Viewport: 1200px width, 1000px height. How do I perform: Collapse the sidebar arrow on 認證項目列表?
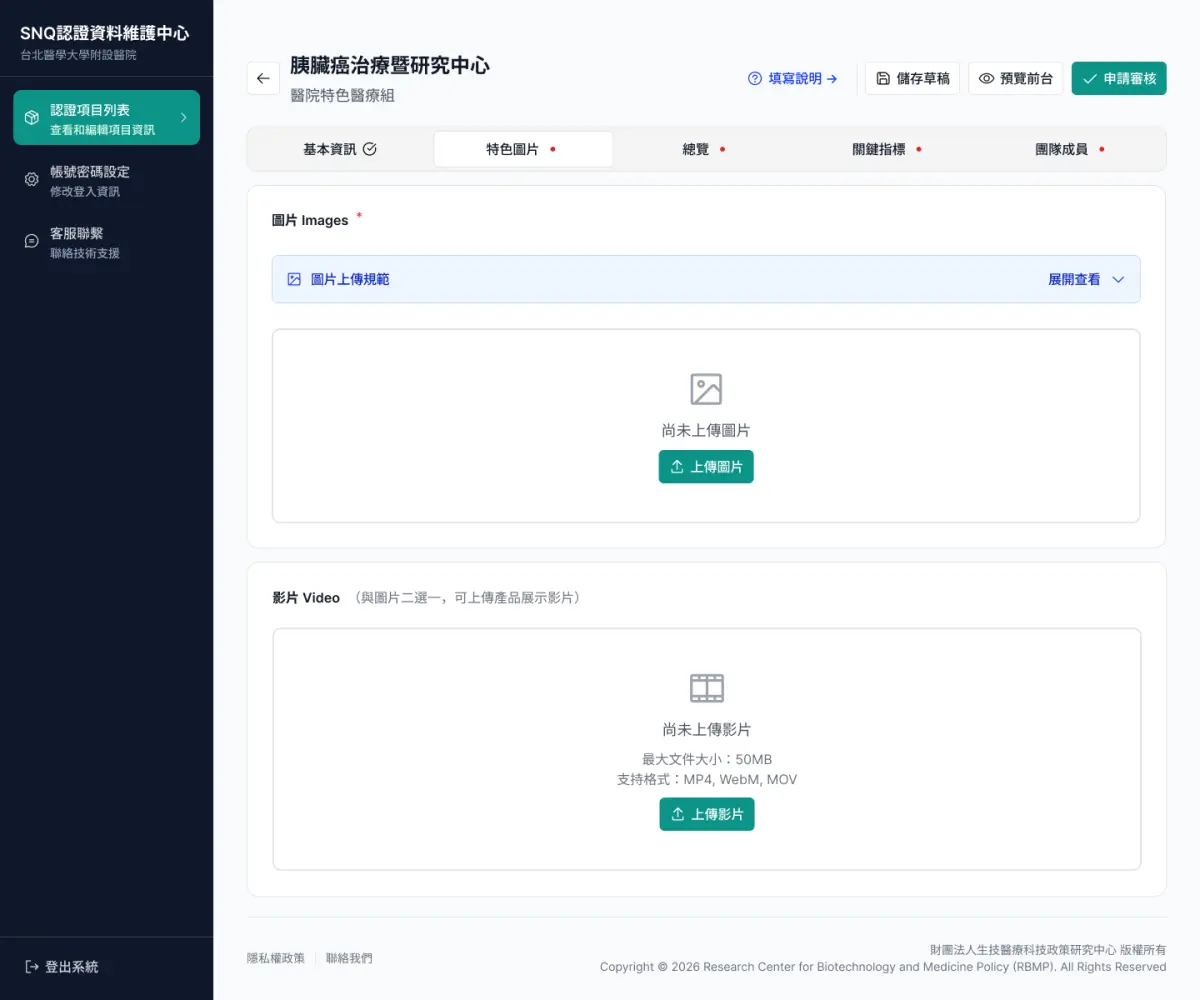point(186,117)
